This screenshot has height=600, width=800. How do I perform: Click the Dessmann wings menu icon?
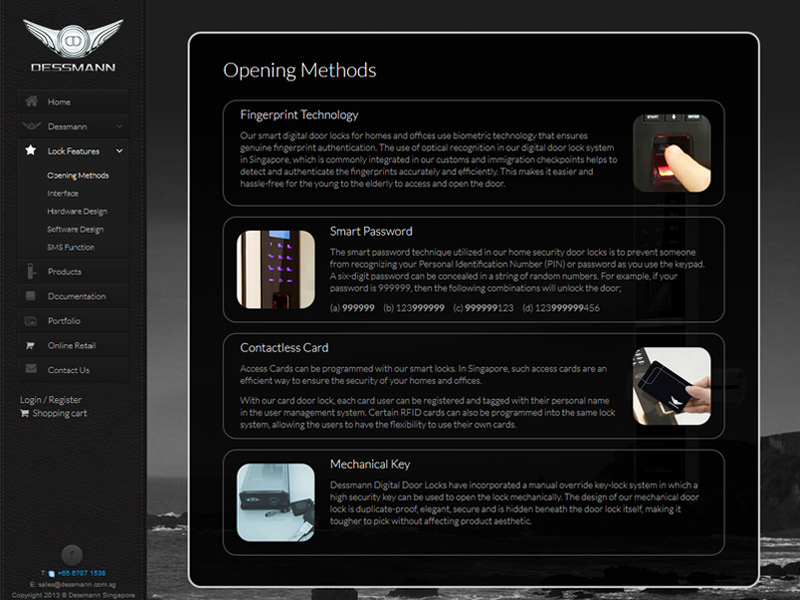[x=31, y=126]
